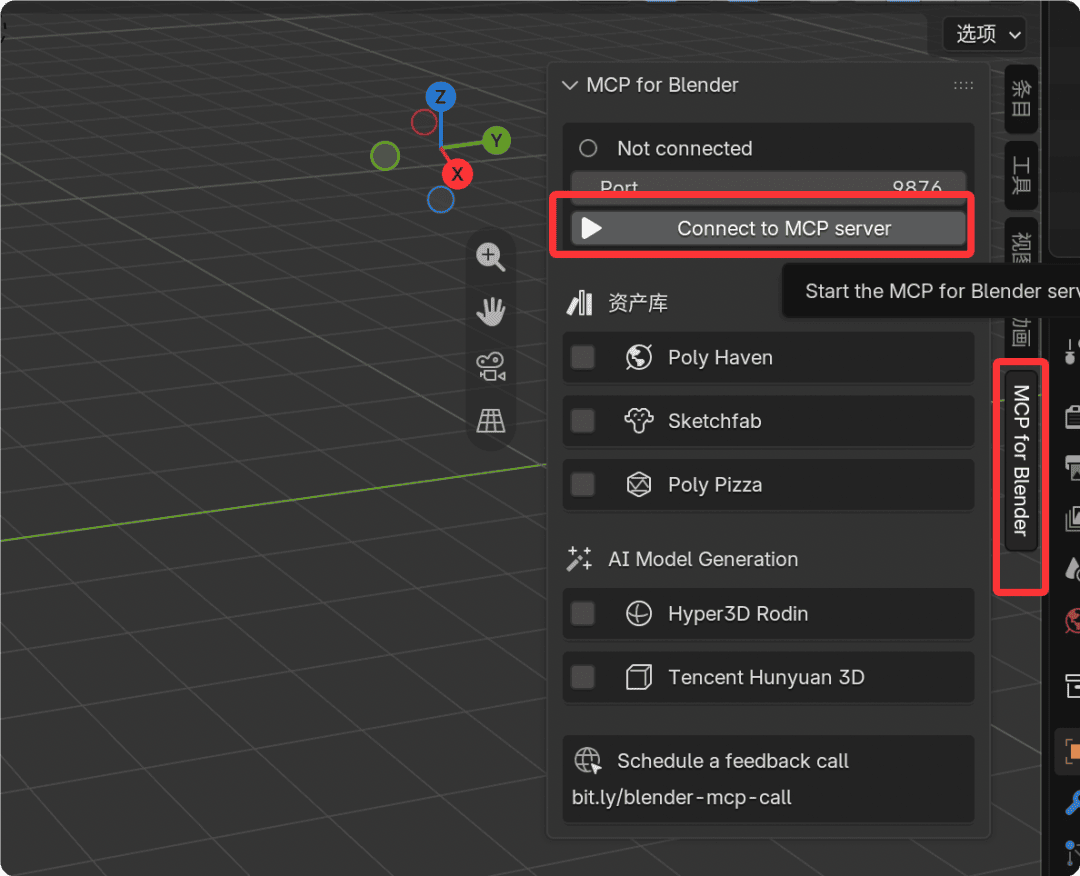Collapse the MCP for Blender panel

tap(570, 85)
